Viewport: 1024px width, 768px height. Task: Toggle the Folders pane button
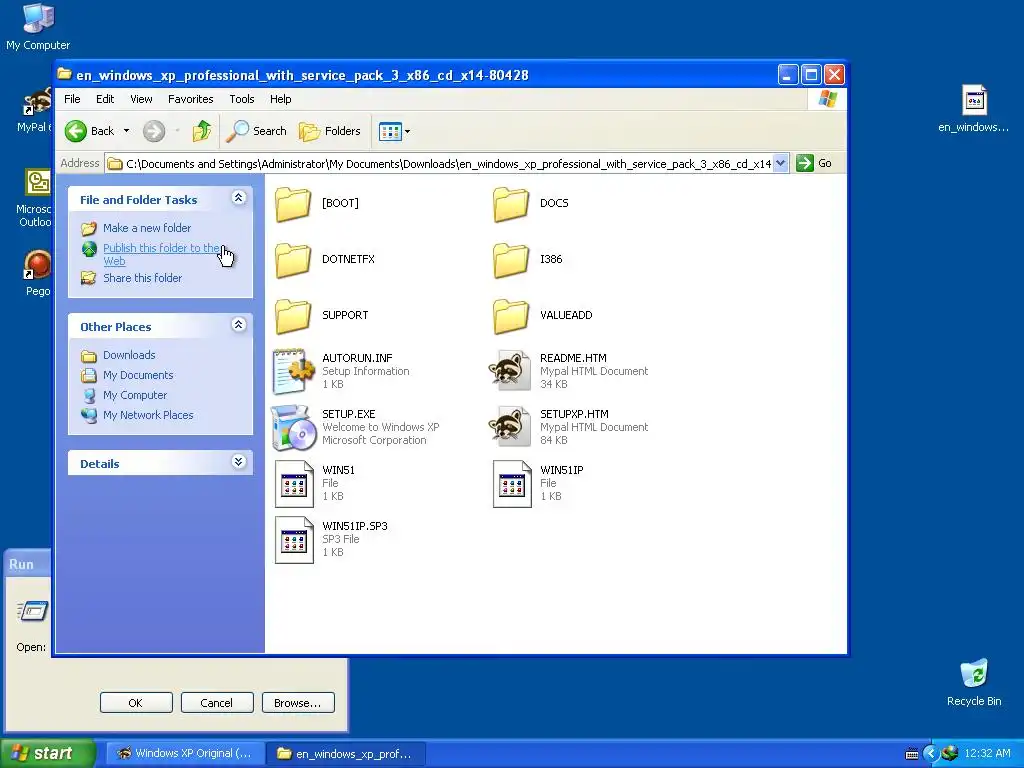[330, 131]
